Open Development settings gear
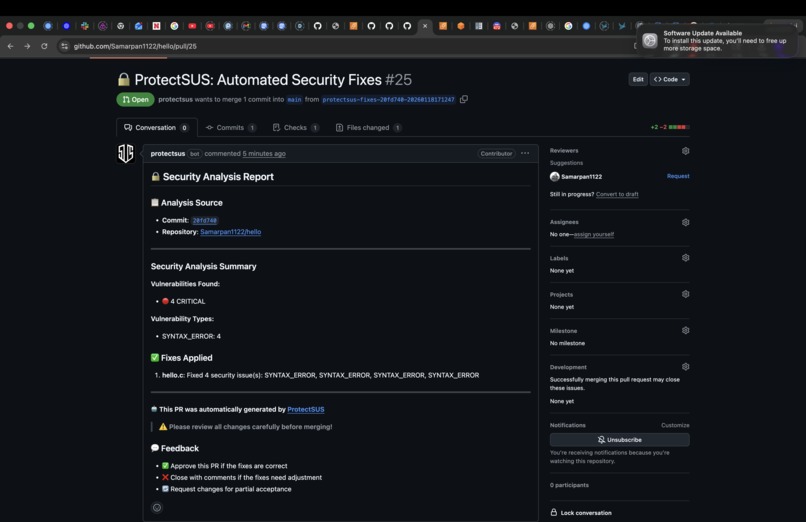806x522 pixels. pos(685,367)
